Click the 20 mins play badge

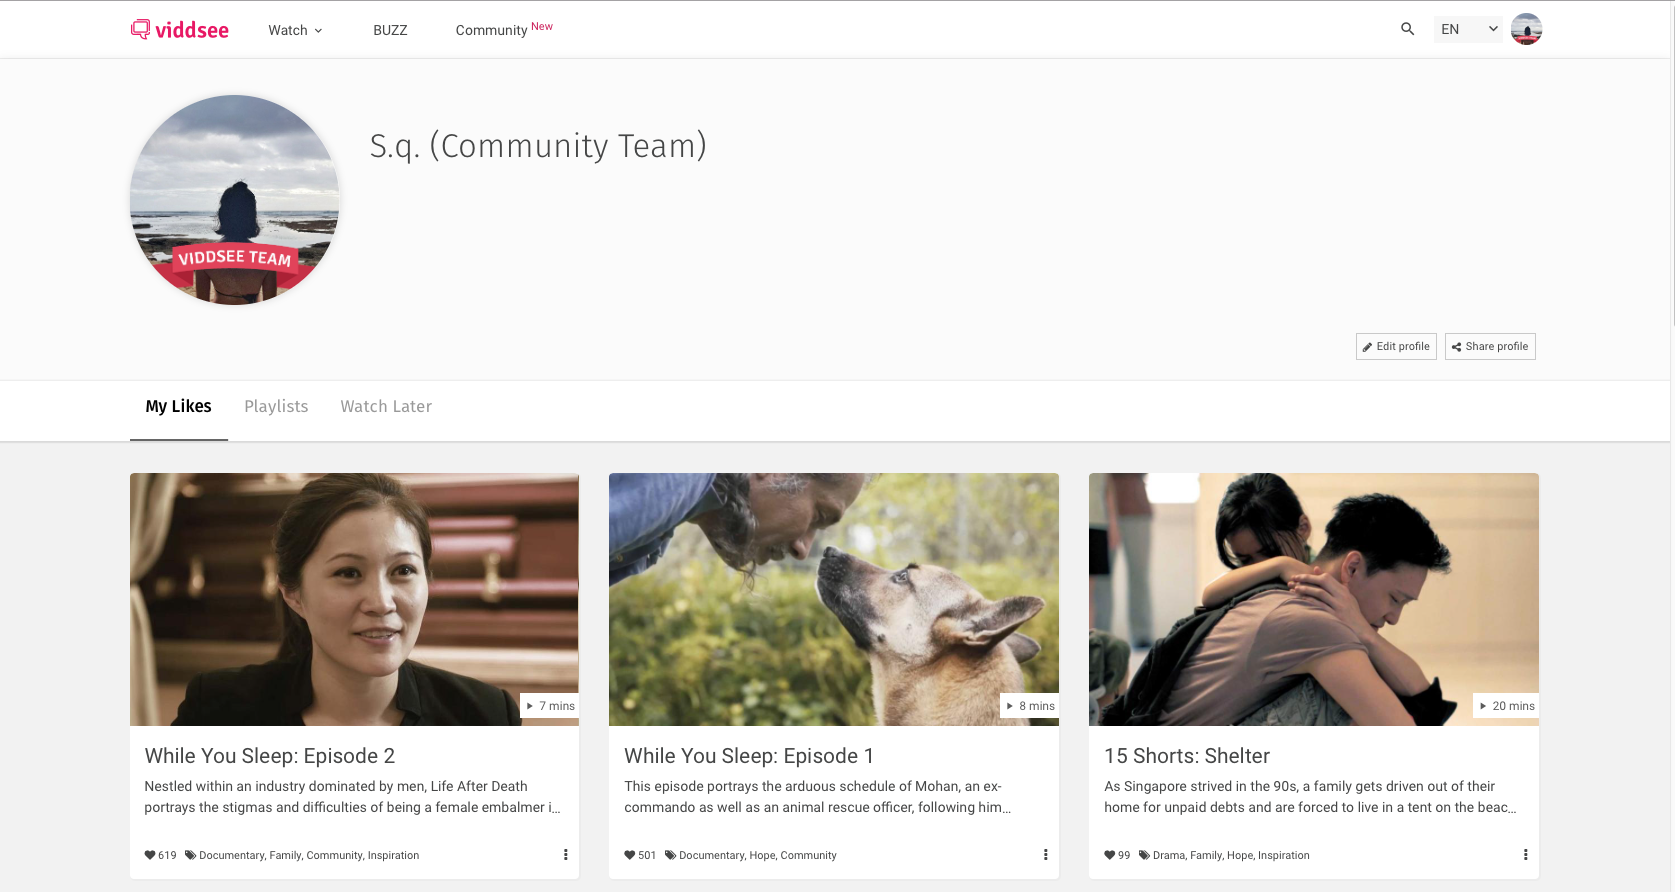(1506, 706)
